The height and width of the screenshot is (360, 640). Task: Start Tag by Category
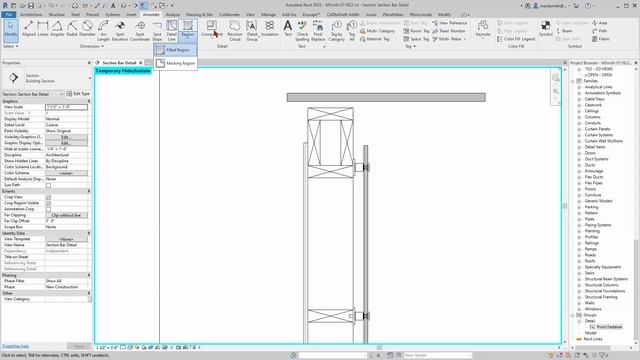[x=336, y=31]
